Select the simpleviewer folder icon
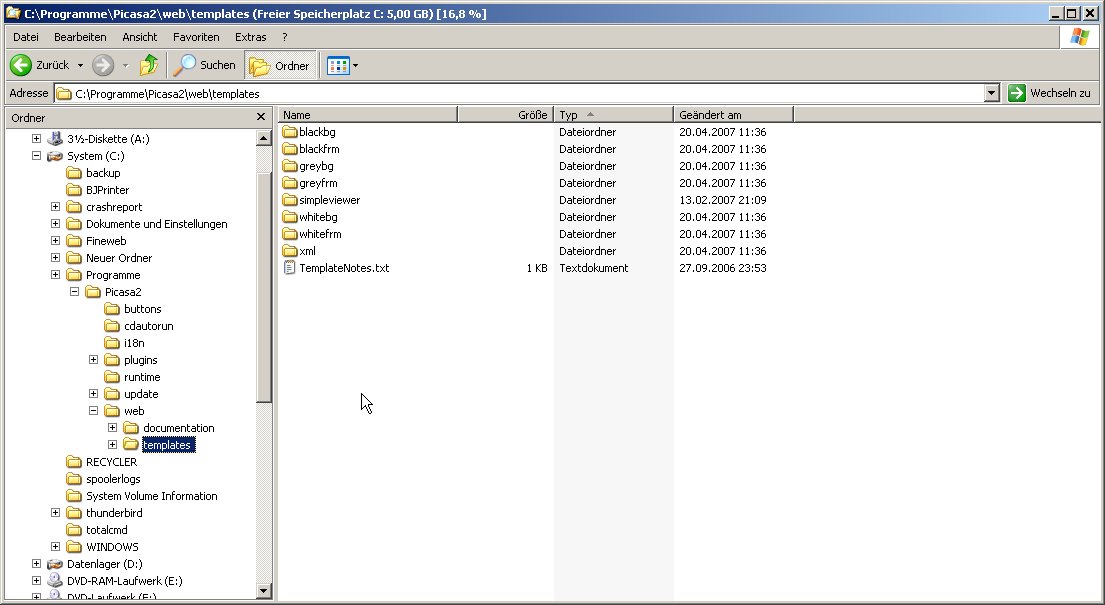1105x605 pixels. [290, 200]
